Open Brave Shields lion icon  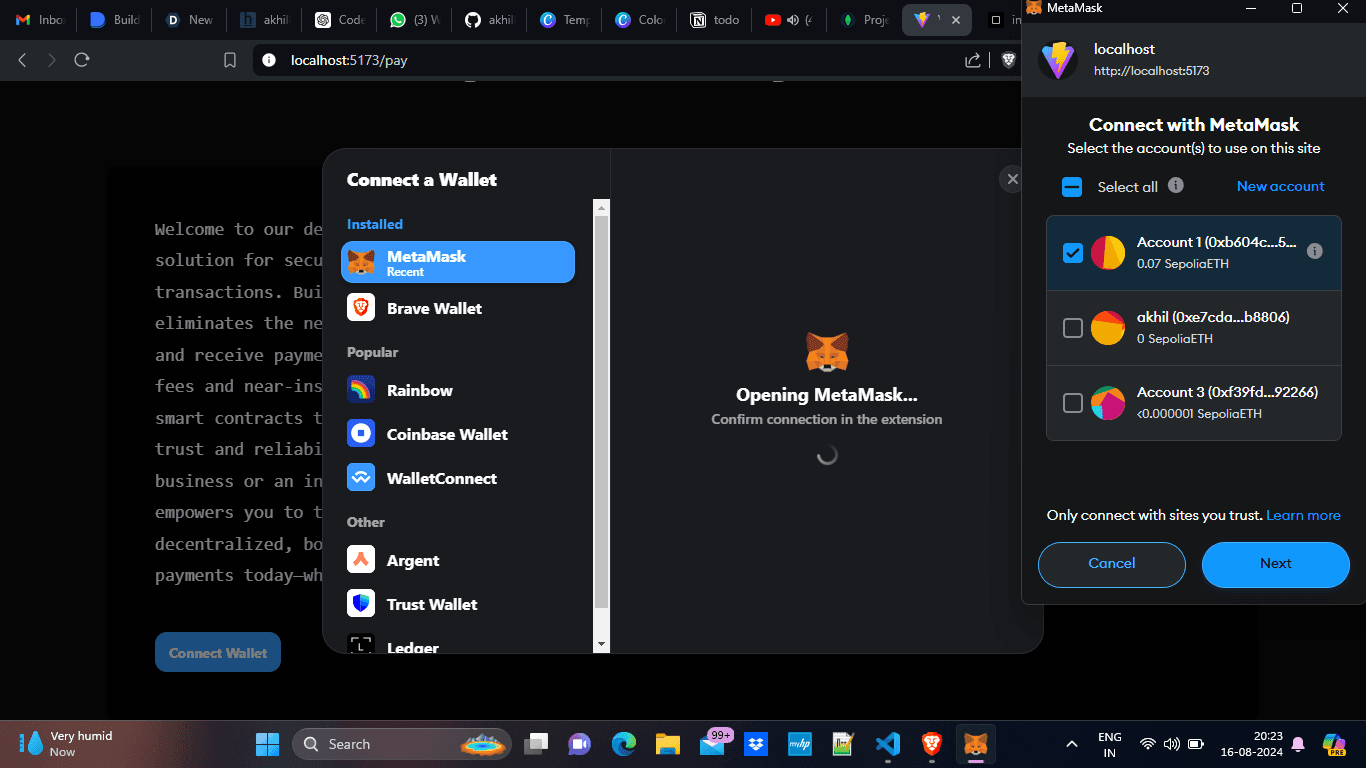coord(1008,60)
